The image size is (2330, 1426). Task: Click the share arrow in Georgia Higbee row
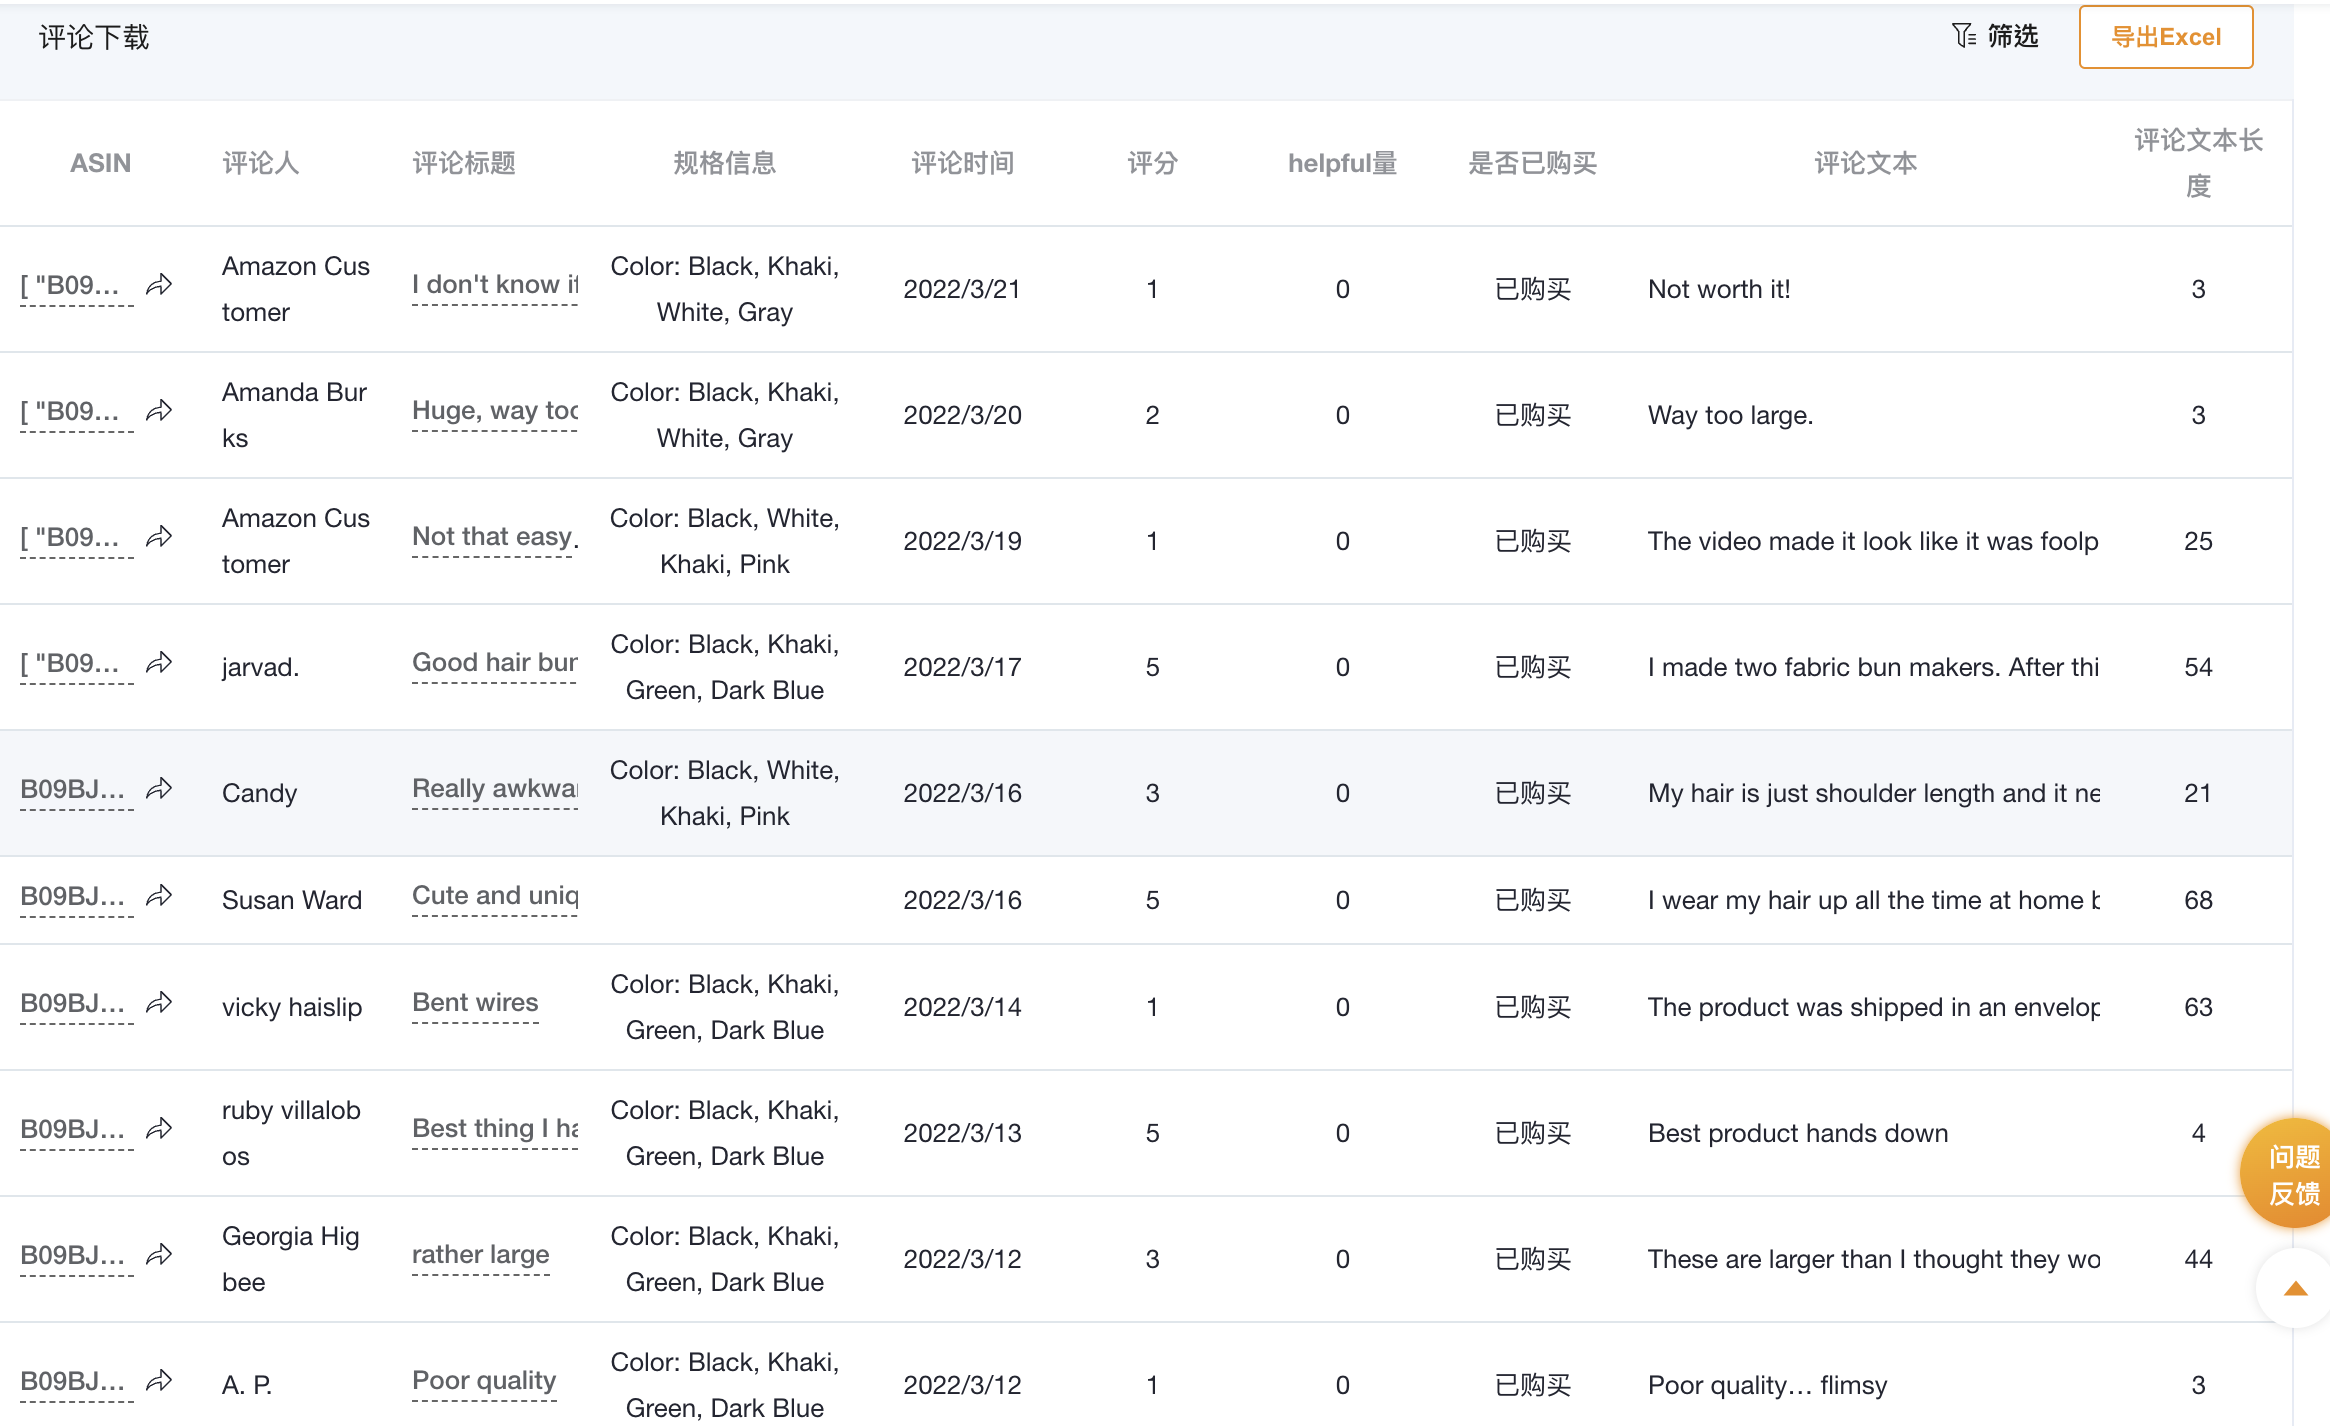coord(159,1256)
